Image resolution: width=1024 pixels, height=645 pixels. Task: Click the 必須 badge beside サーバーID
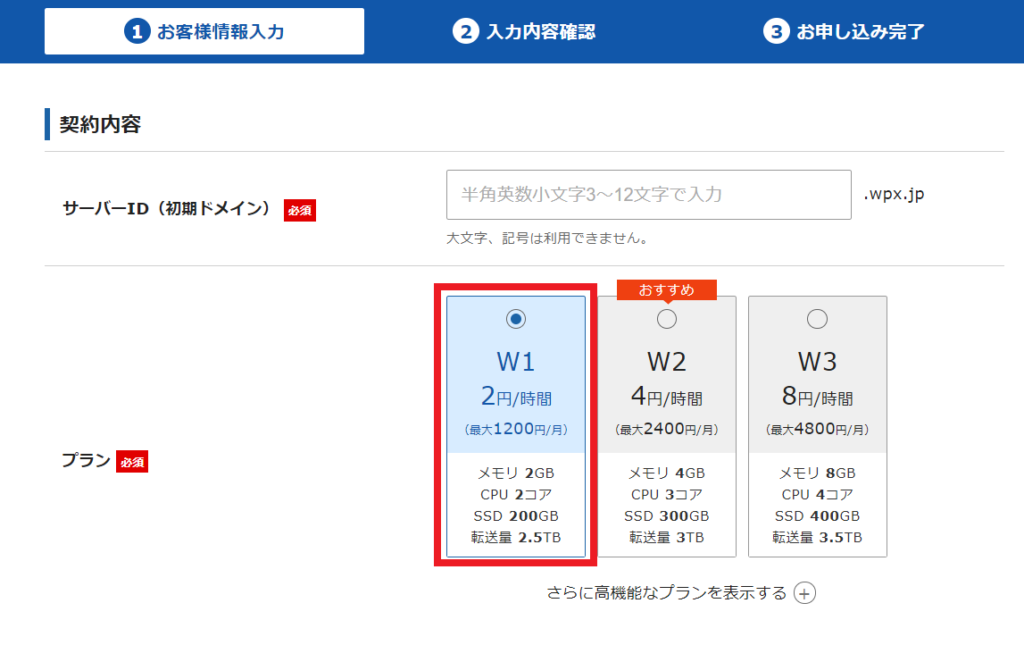pos(300,210)
